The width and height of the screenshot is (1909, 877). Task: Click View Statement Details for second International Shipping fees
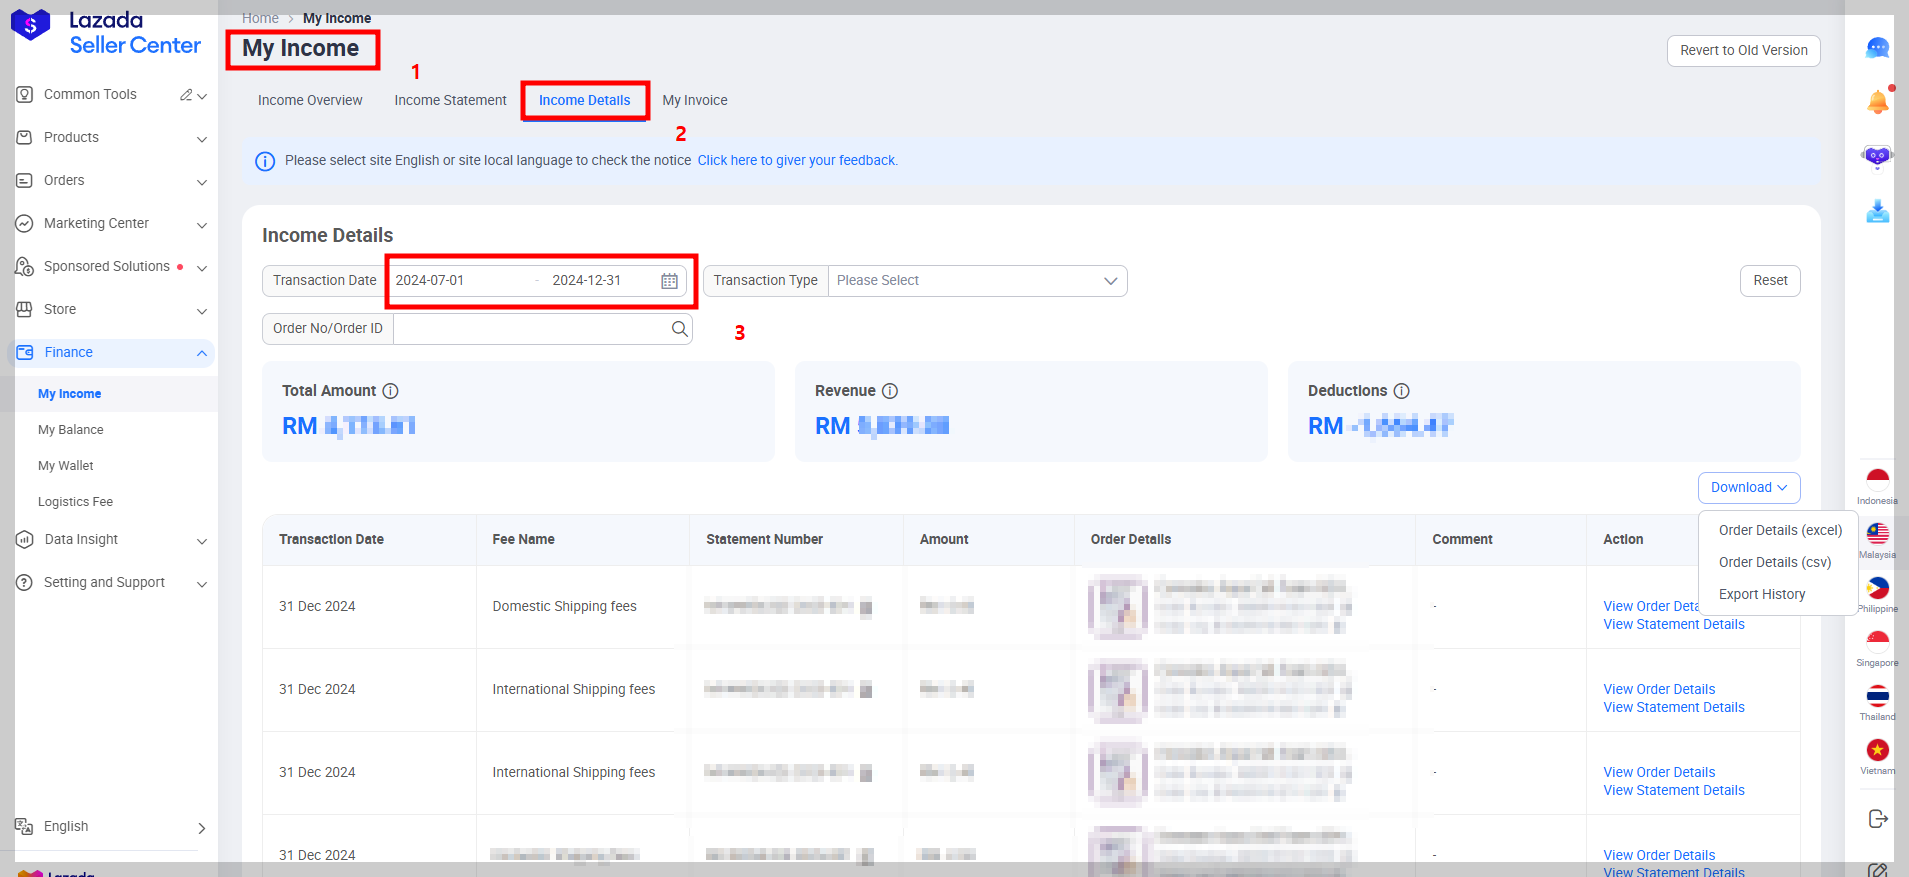[x=1674, y=790]
